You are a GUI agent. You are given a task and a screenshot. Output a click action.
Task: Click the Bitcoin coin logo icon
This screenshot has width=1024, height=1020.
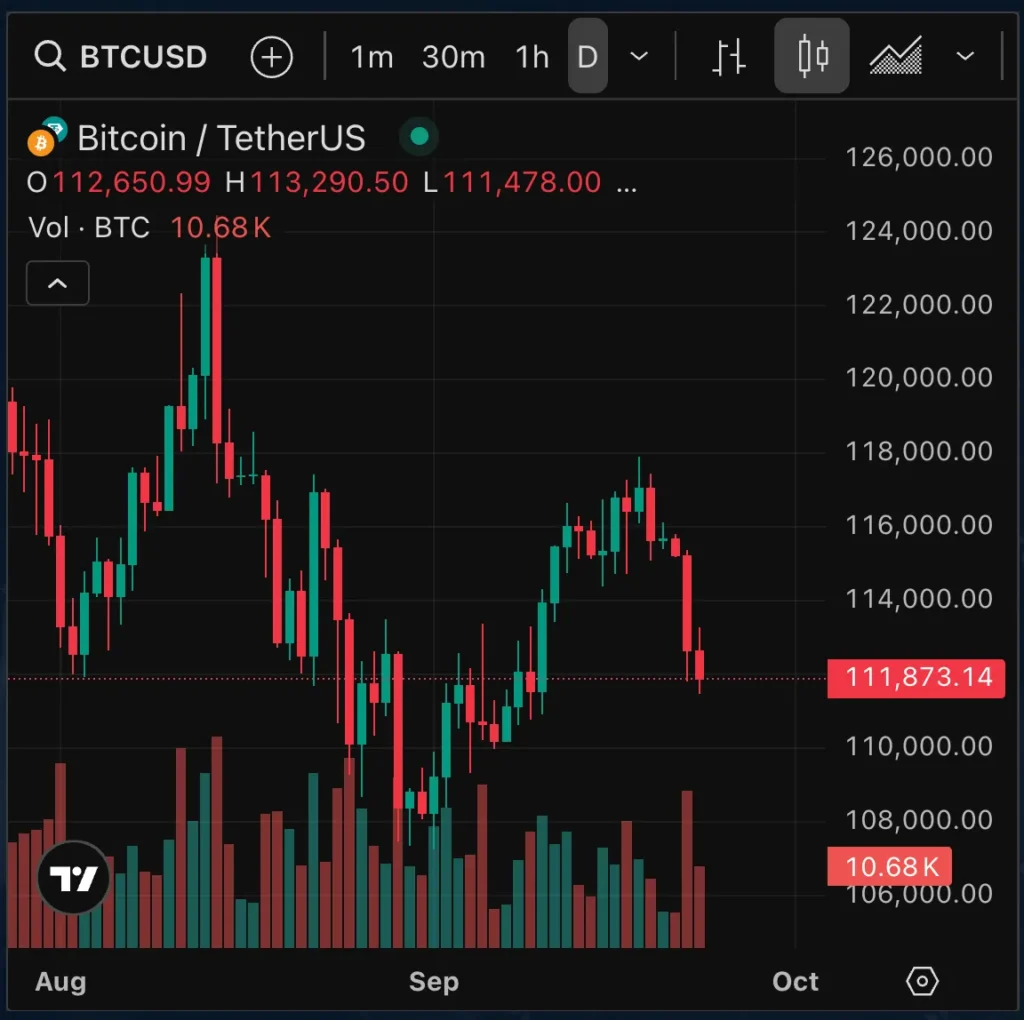coord(42,142)
